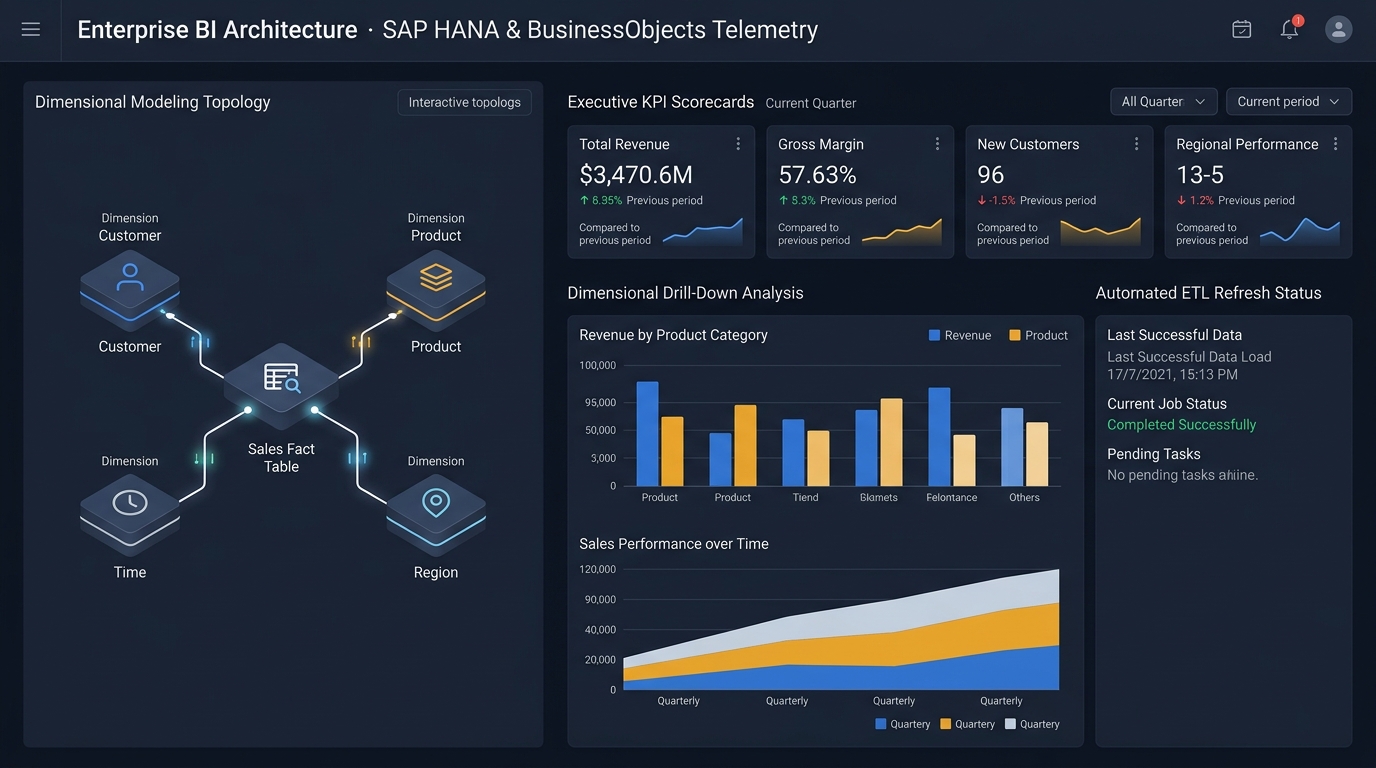Image resolution: width=1376 pixels, height=768 pixels.
Task: Open New Customers card options menu
Action: [x=1136, y=144]
